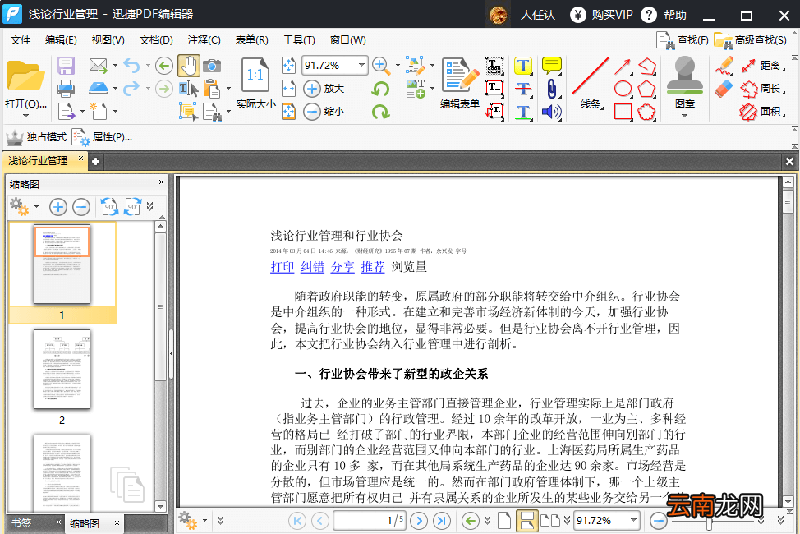This screenshot has width=800, height=534.
Task: Add a sound annotation with speaker icon
Action: [552, 112]
